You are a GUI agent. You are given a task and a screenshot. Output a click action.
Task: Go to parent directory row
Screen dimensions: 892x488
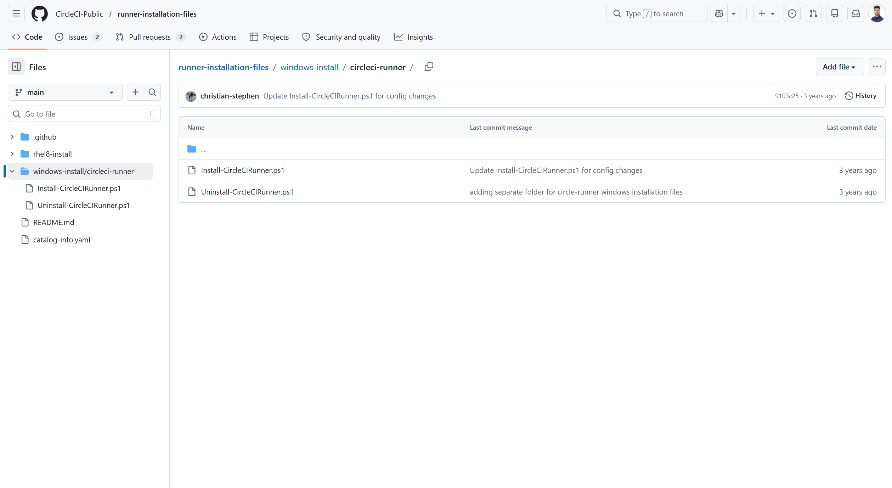(x=531, y=149)
